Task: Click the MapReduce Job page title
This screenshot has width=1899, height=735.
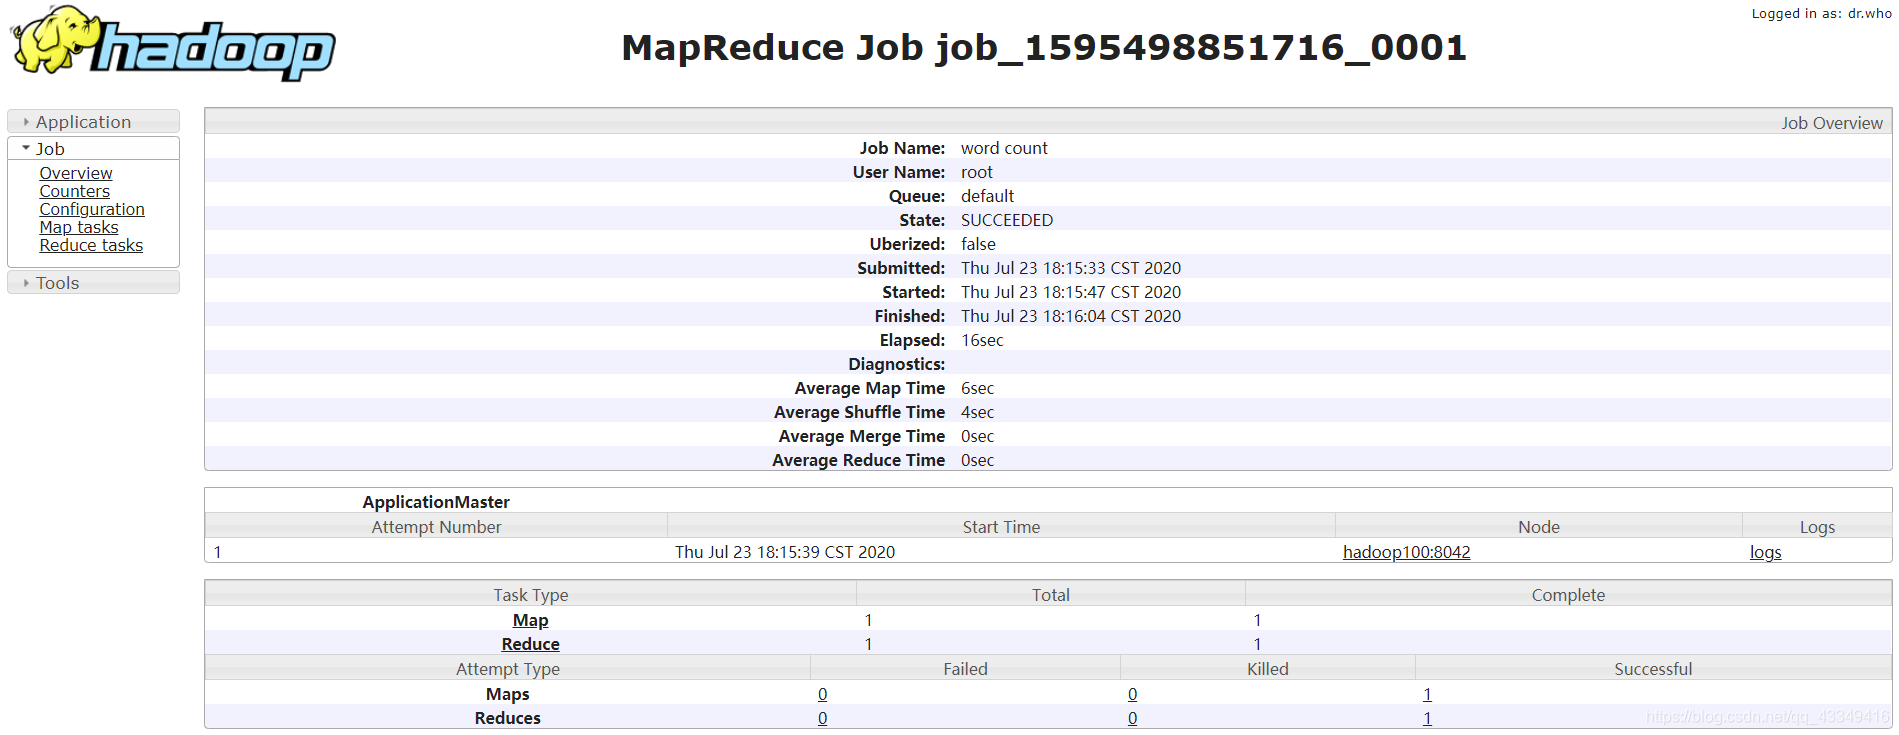Action: click(x=1044, y=47)
